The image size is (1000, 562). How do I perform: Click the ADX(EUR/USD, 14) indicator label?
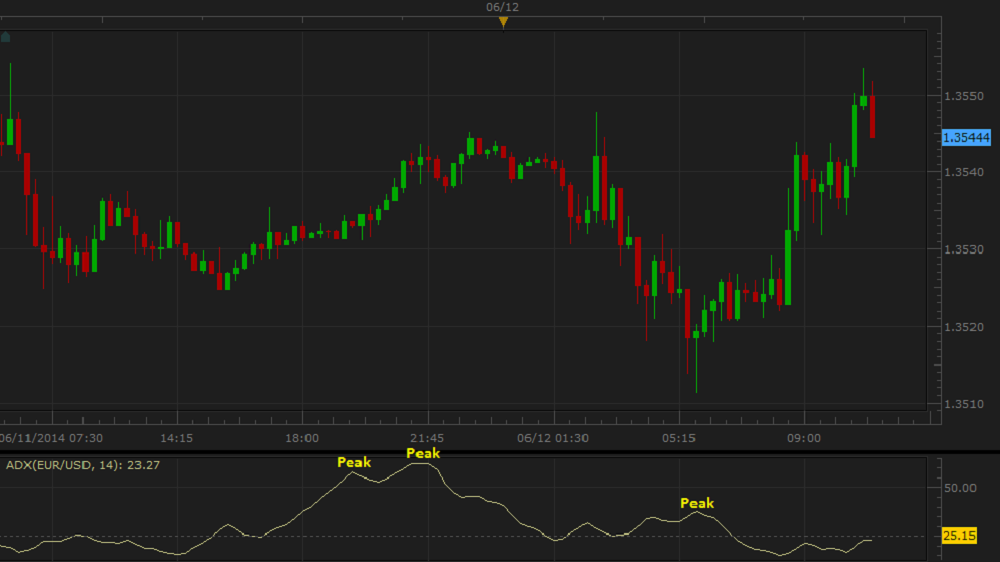click(82, 465)
